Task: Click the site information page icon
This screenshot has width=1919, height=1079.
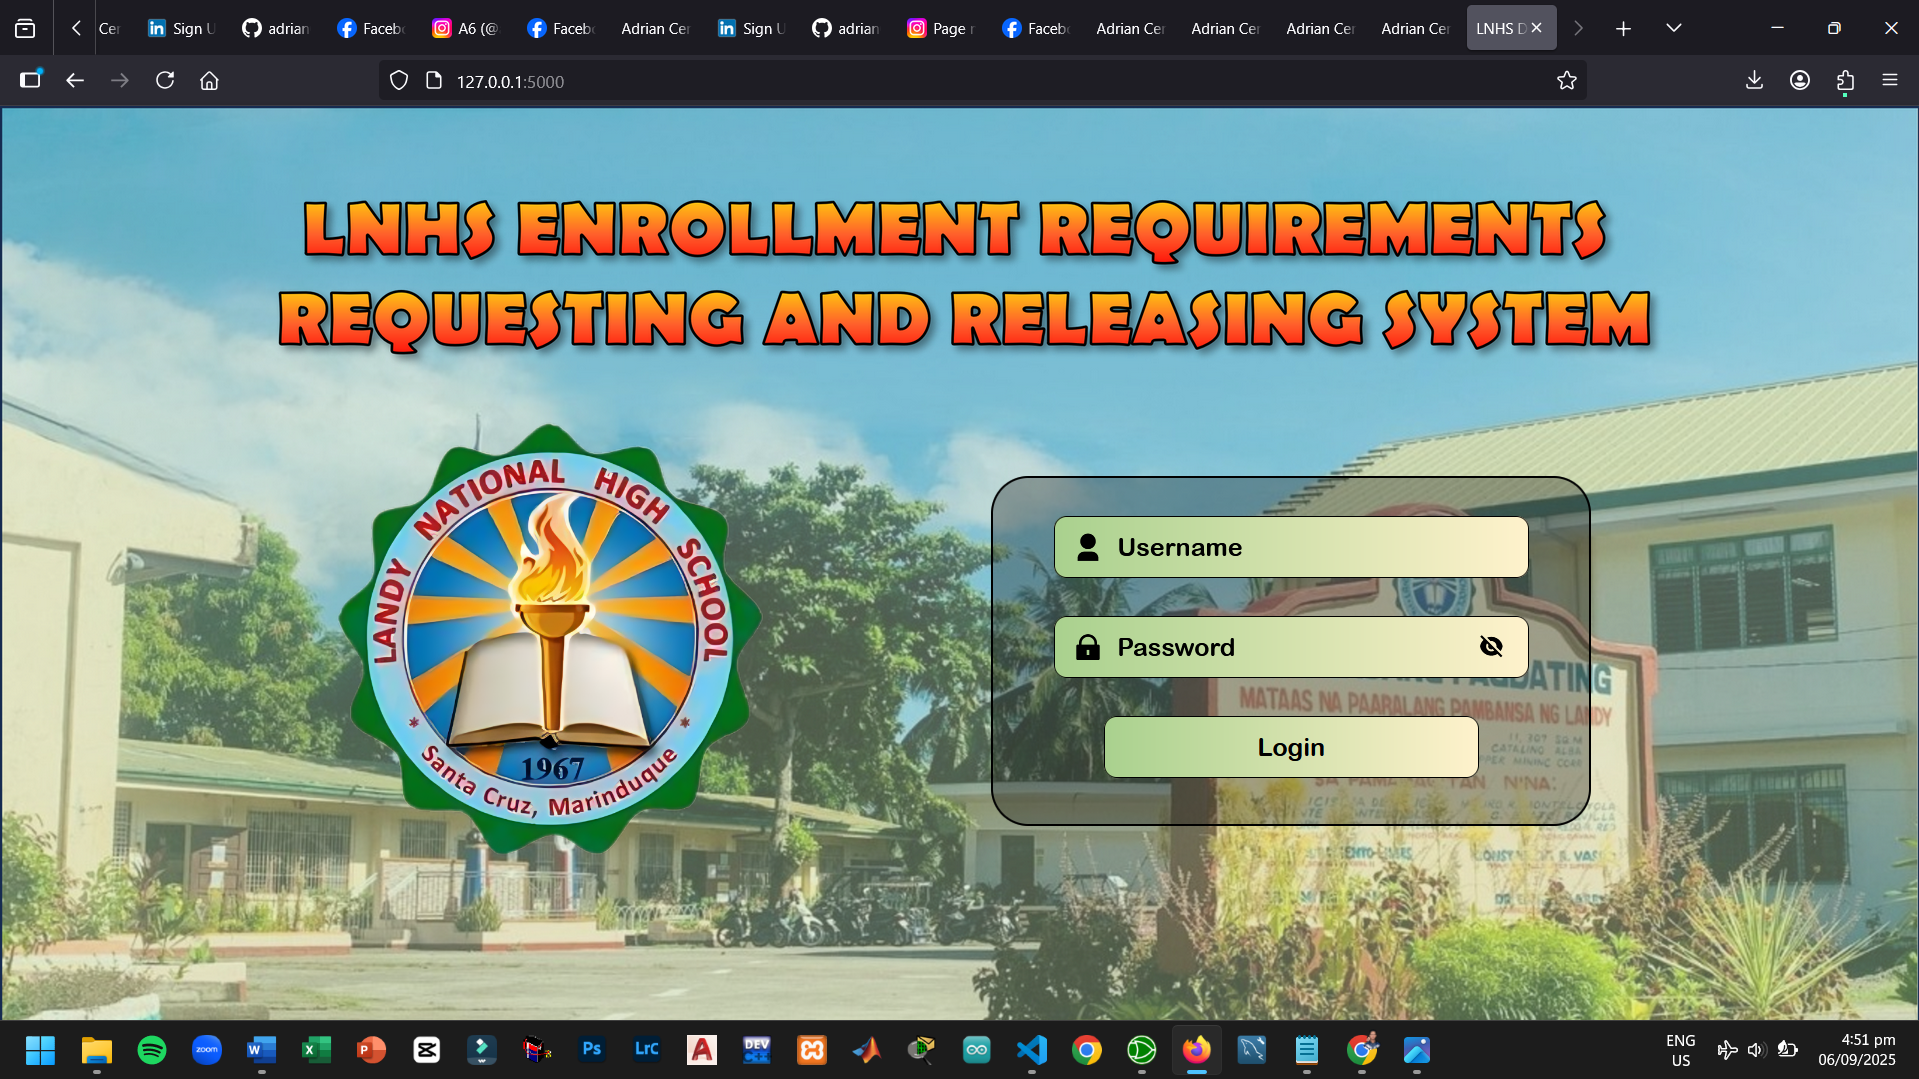Action: (x=434, y=81)
